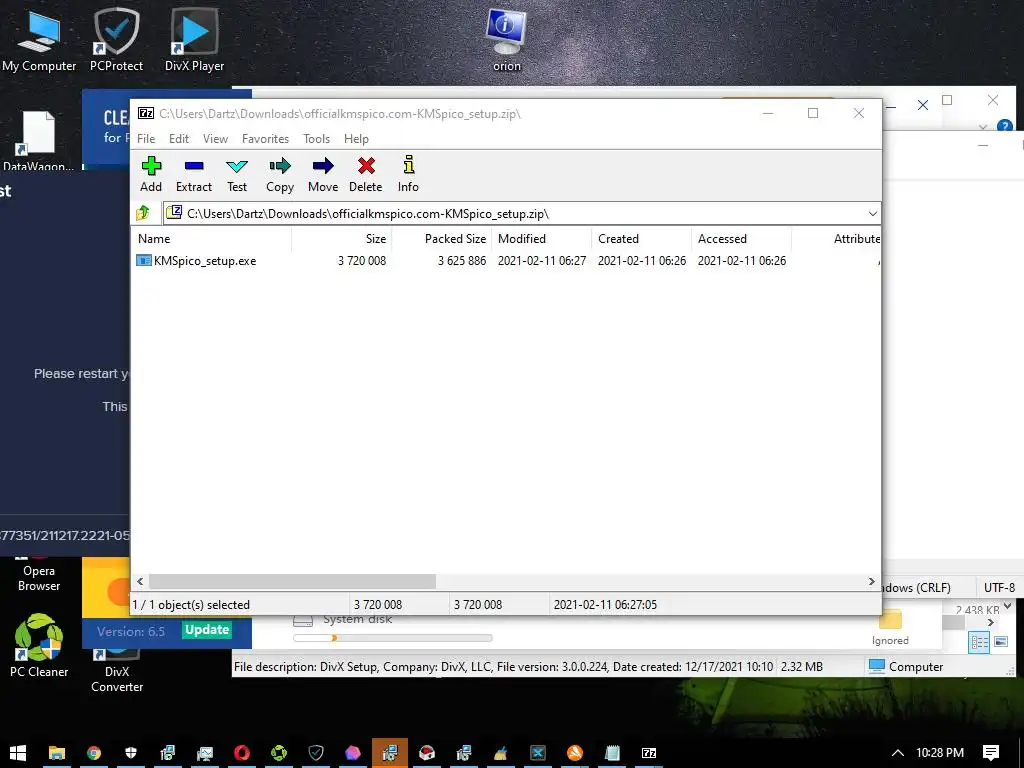
Task: Click the Update button in the background window
Action: pos(206,630)
